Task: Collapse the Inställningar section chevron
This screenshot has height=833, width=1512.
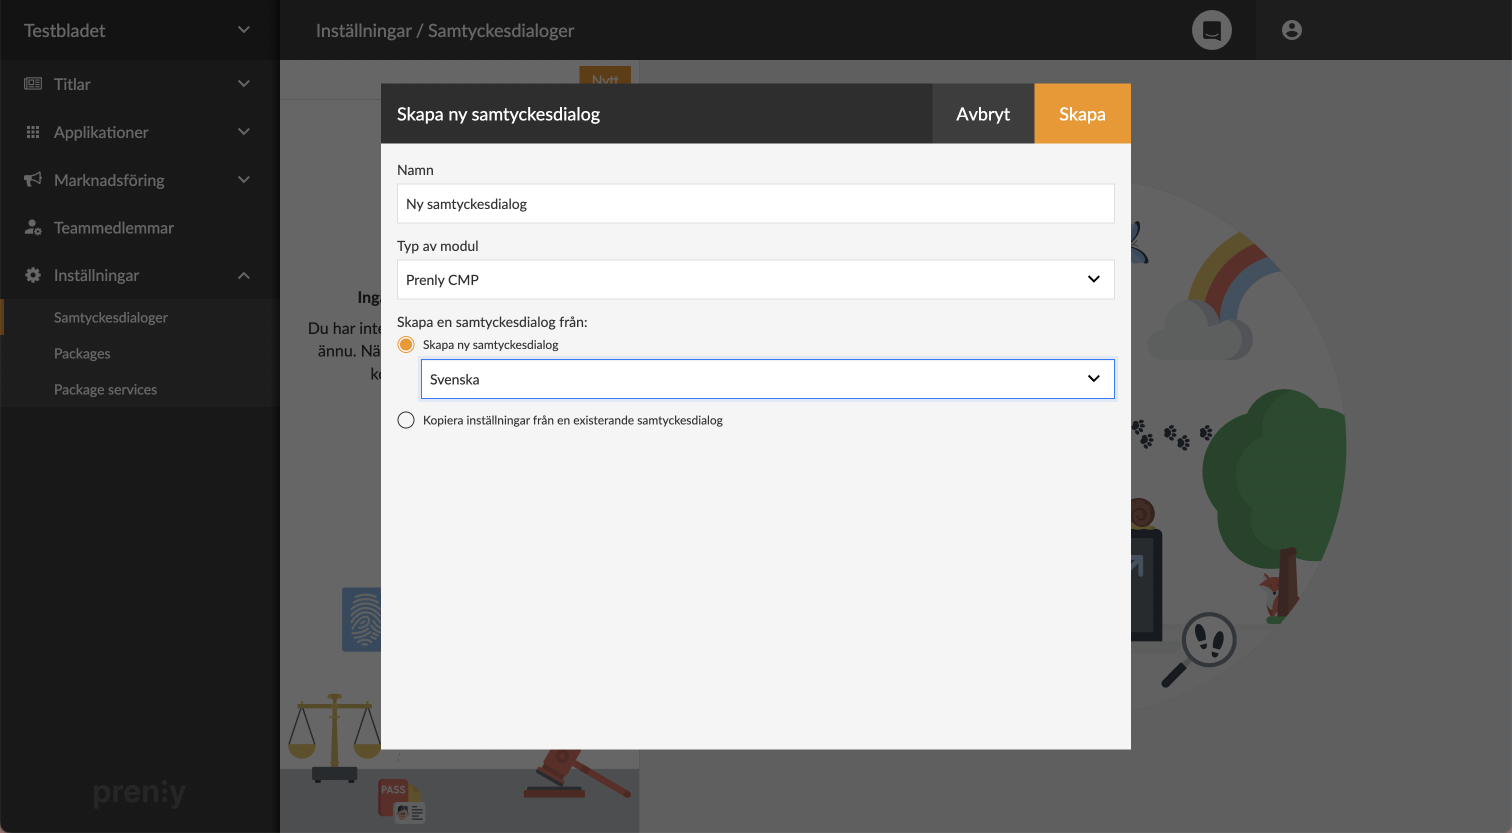Action: tap(243, 275)
